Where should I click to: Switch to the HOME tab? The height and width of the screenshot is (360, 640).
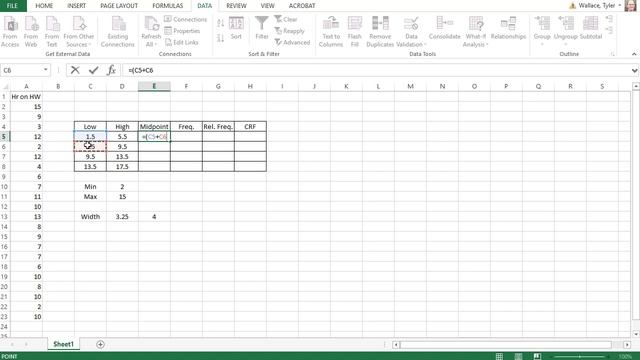pos(44,6)
